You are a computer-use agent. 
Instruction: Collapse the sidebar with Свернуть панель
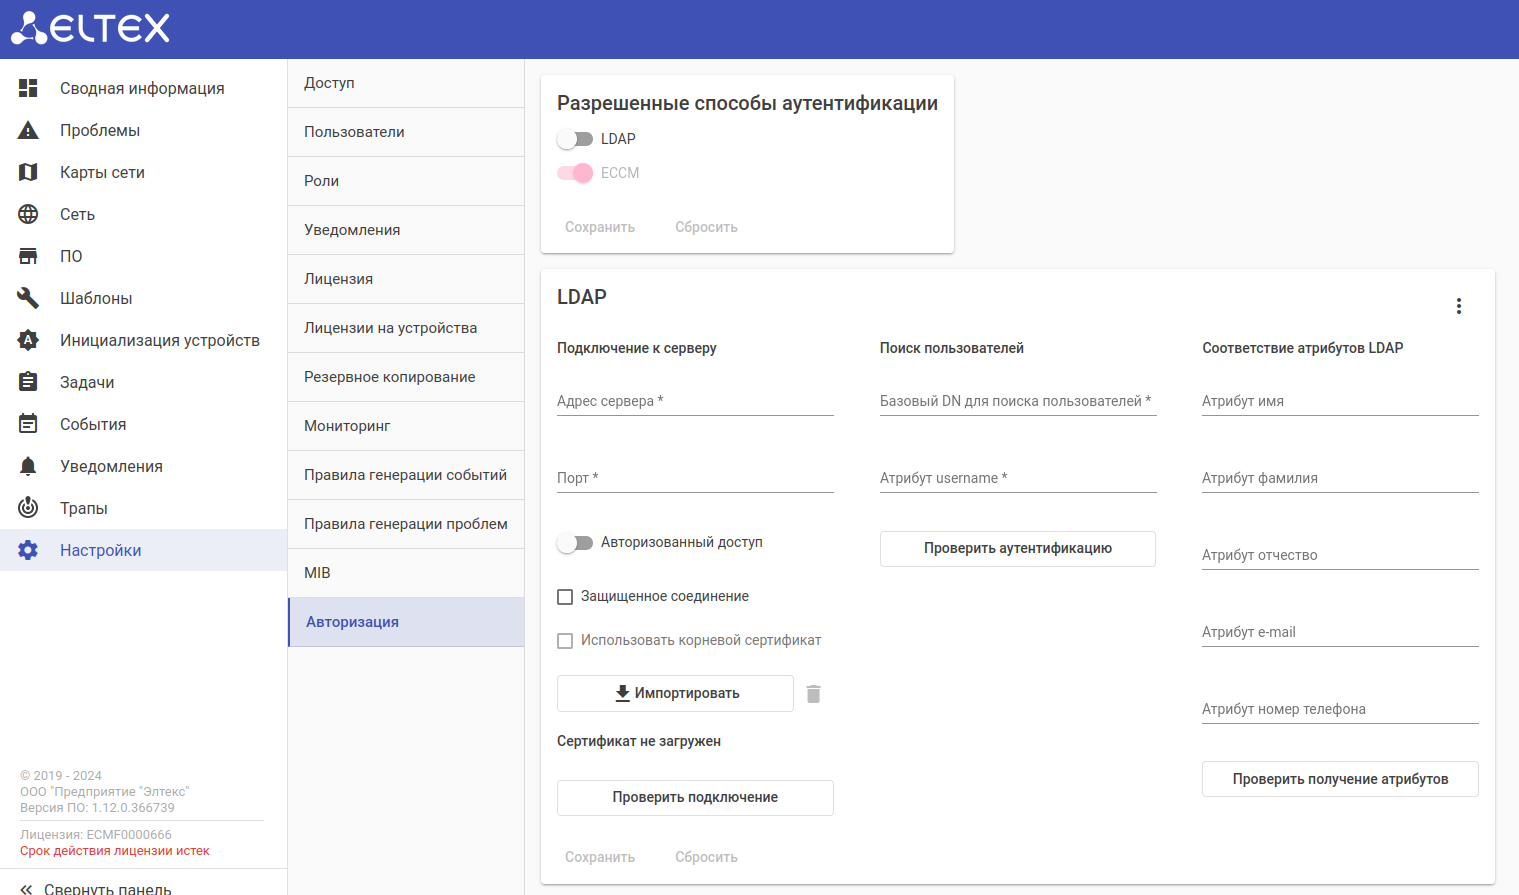pyautogui.click(x=96, y=888)
